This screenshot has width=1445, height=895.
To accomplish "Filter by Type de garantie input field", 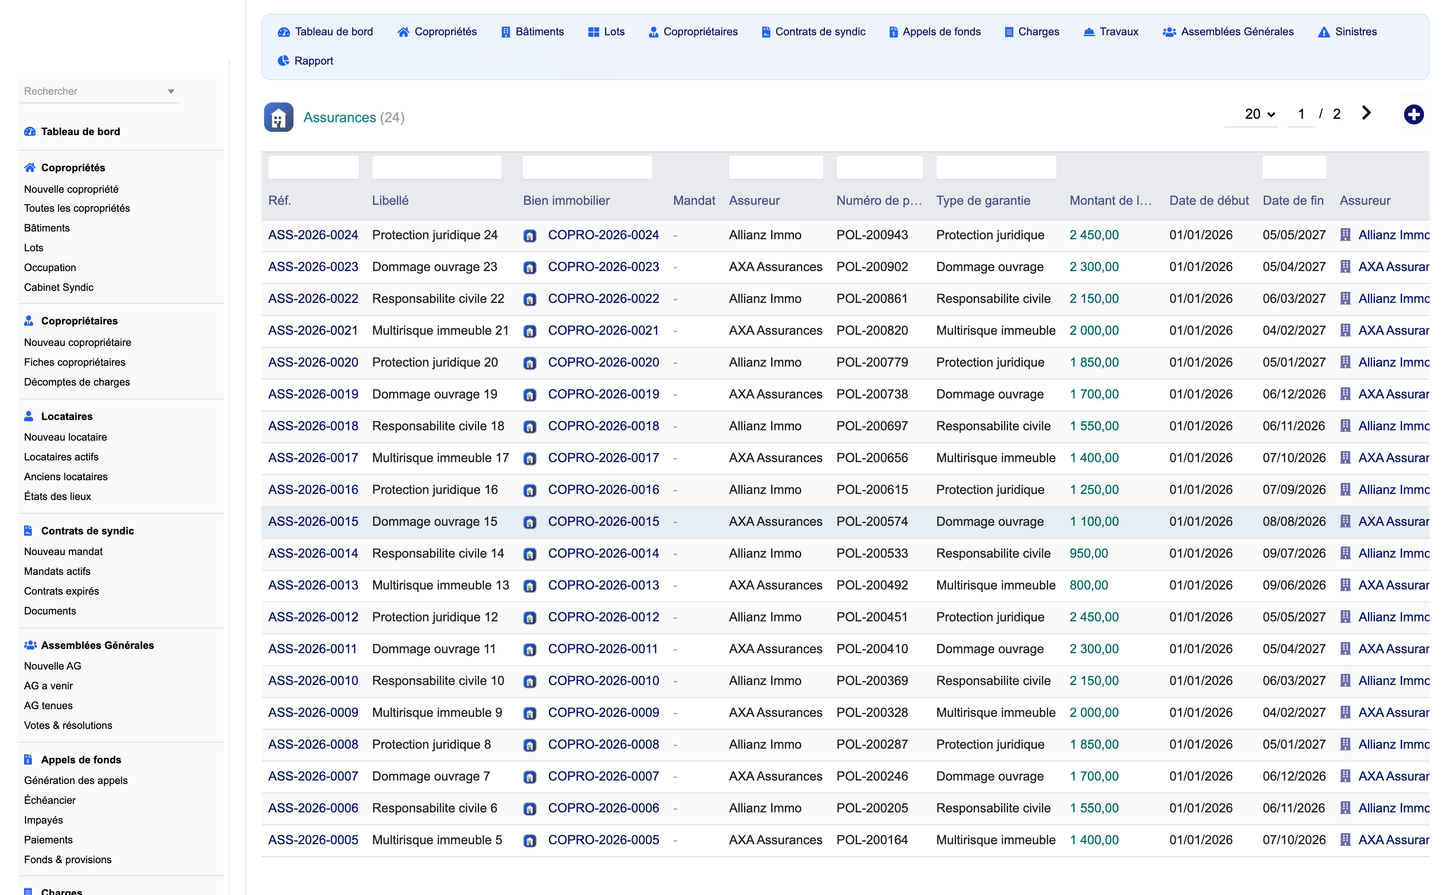I will coord(996,167).
